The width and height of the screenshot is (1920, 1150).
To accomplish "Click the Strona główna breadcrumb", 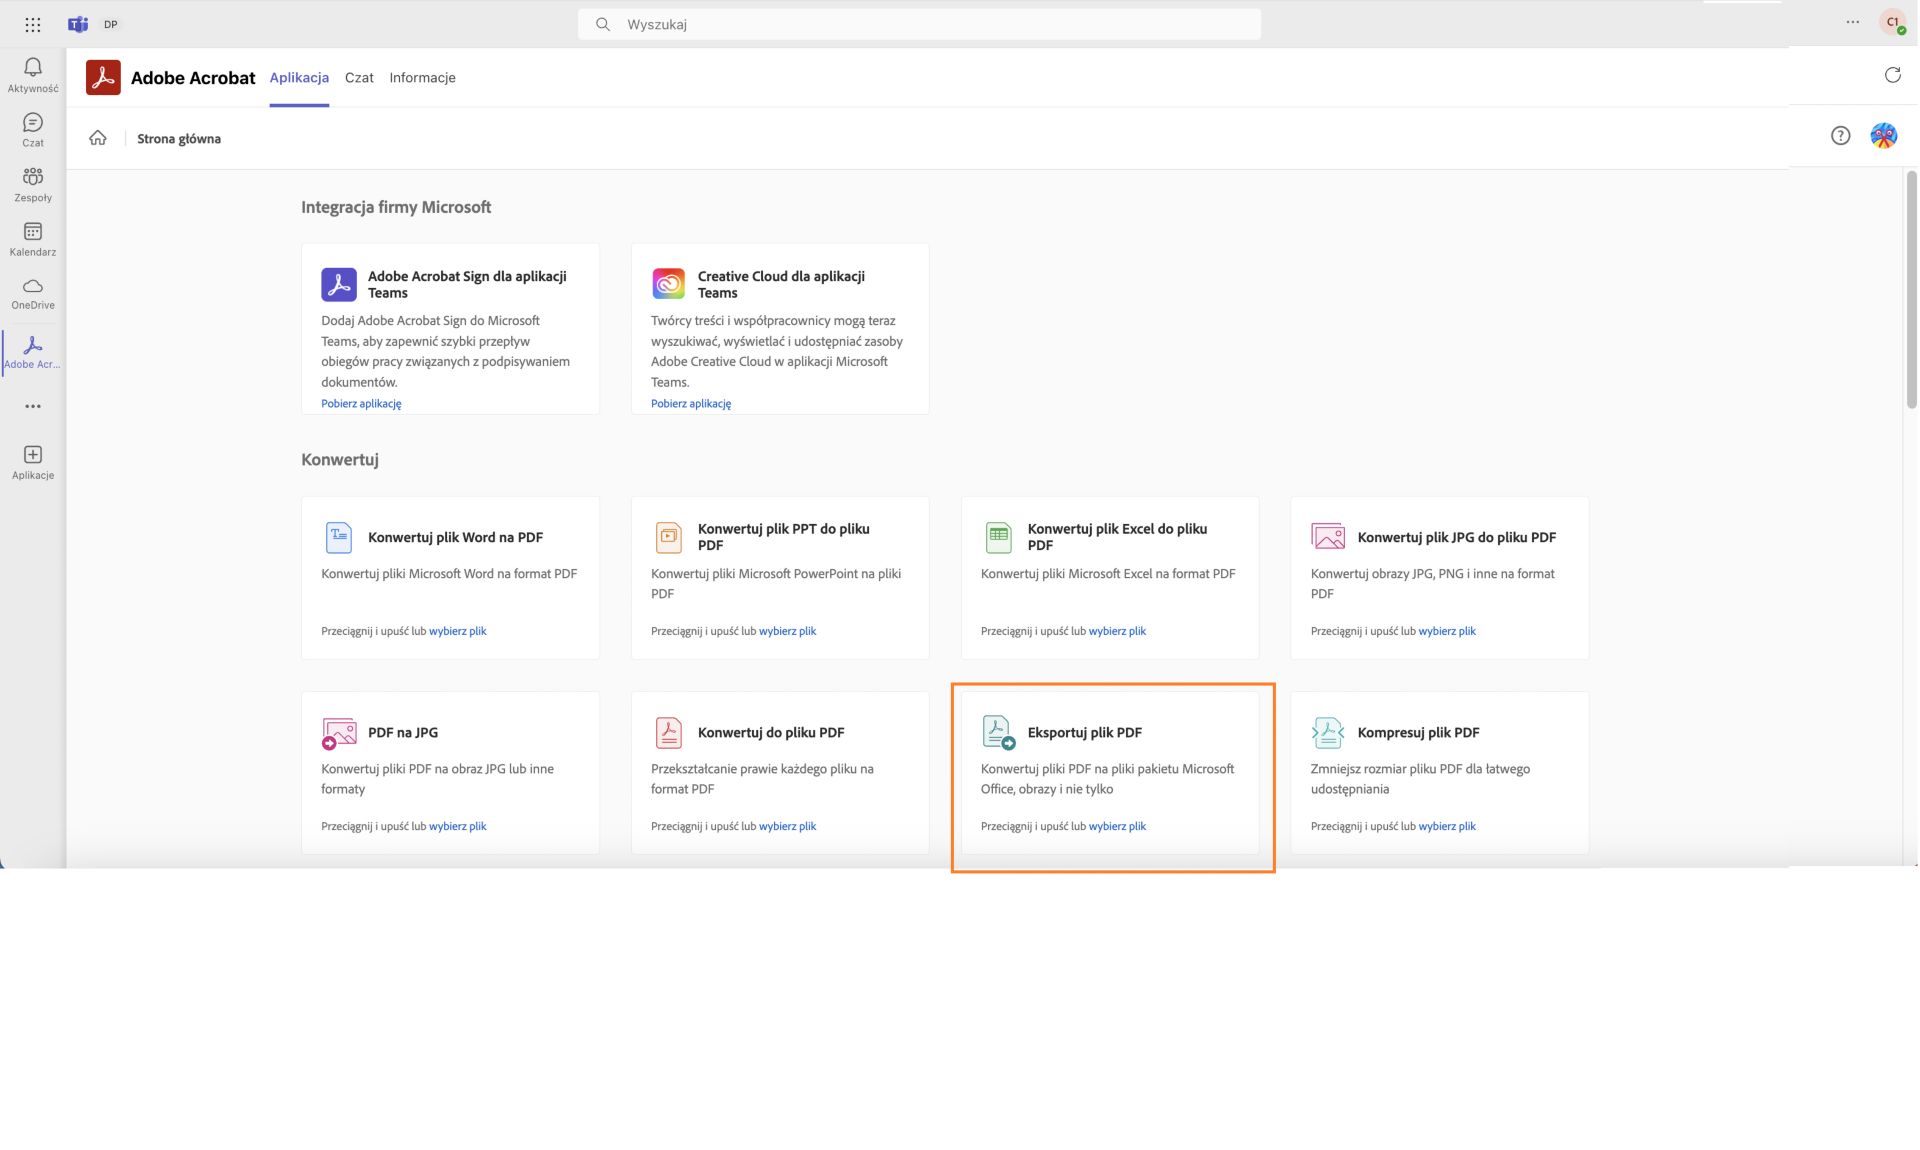I will pos(179,139).
